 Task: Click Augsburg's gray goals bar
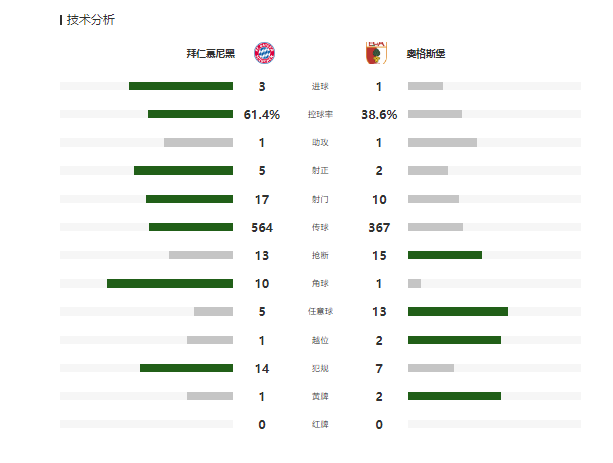pyautogui.click(x=425, y=86)
